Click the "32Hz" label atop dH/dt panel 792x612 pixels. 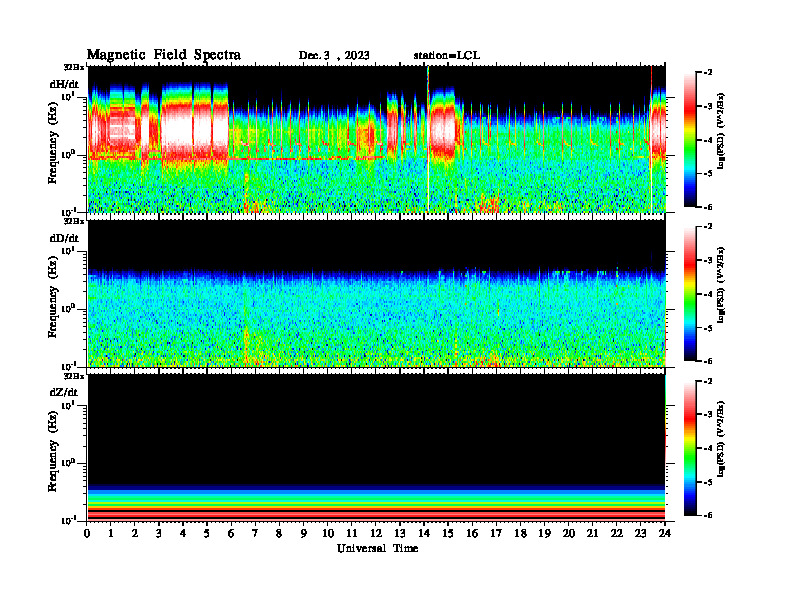click(x=73, y=67)
